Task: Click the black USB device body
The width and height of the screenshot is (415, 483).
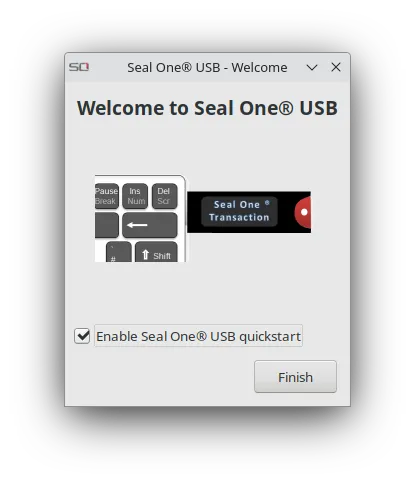Action: click(x=249, y=212)
